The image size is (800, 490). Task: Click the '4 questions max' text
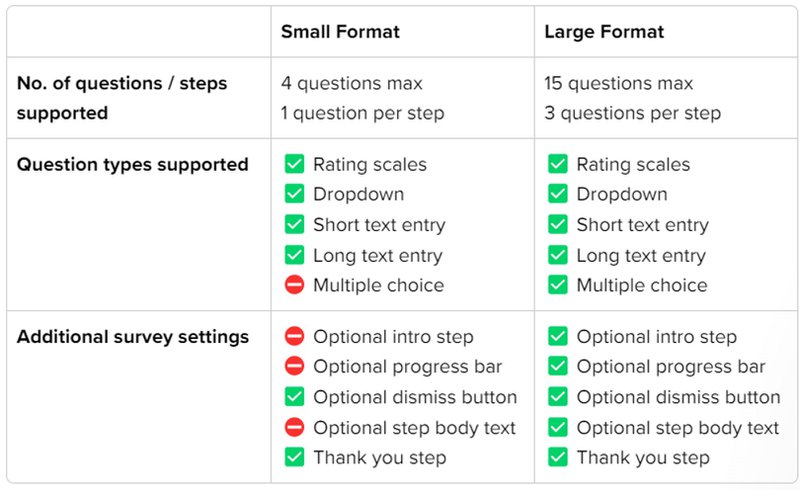coord(351,83)
